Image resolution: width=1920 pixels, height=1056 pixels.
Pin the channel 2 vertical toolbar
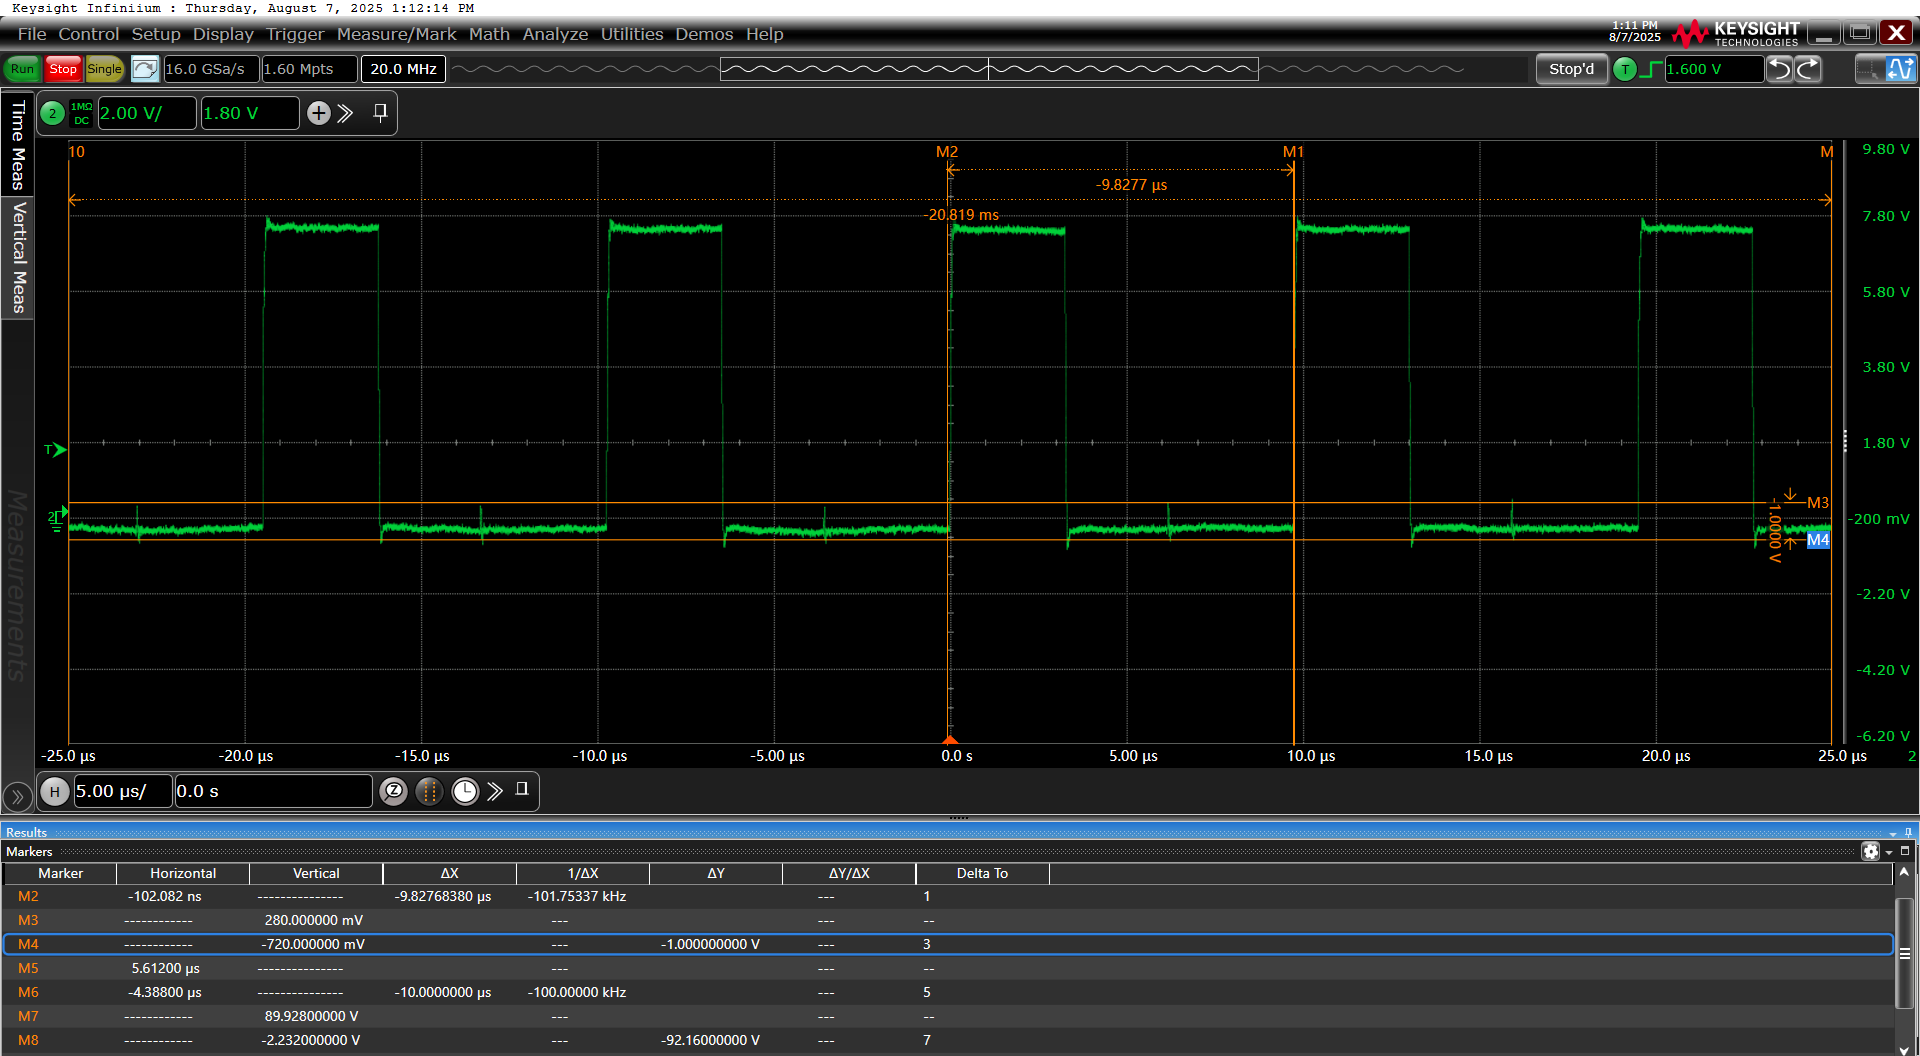click(x=380, y=113)
